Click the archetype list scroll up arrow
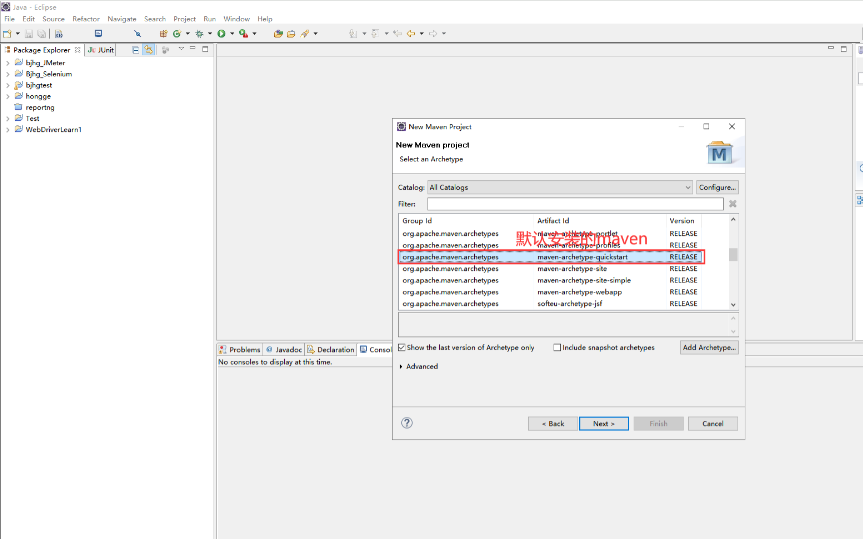Screen dimensions: 863x539 733,220
